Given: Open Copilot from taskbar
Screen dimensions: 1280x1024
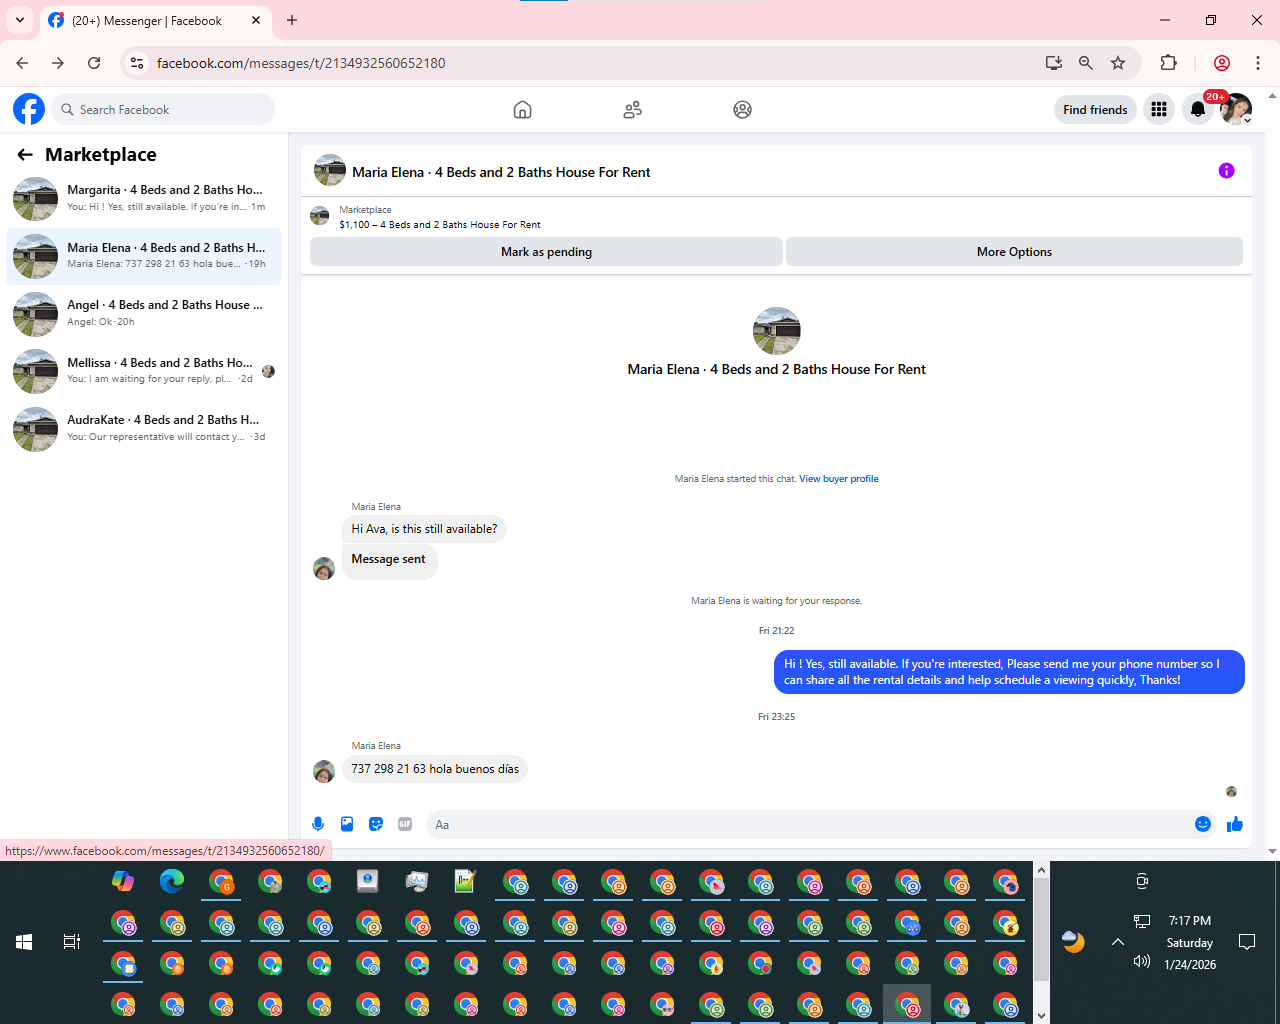Looking at the screenshot, I should [x=123, y=881].
